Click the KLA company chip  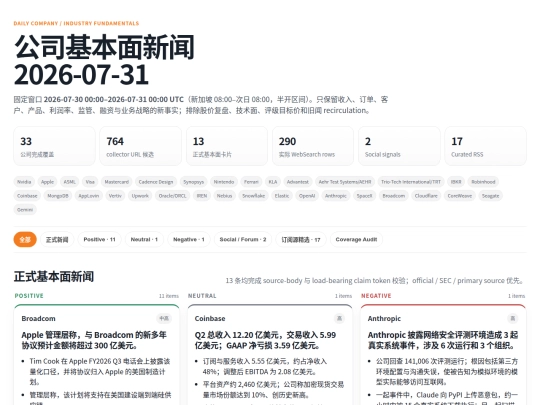click(273, 182)
